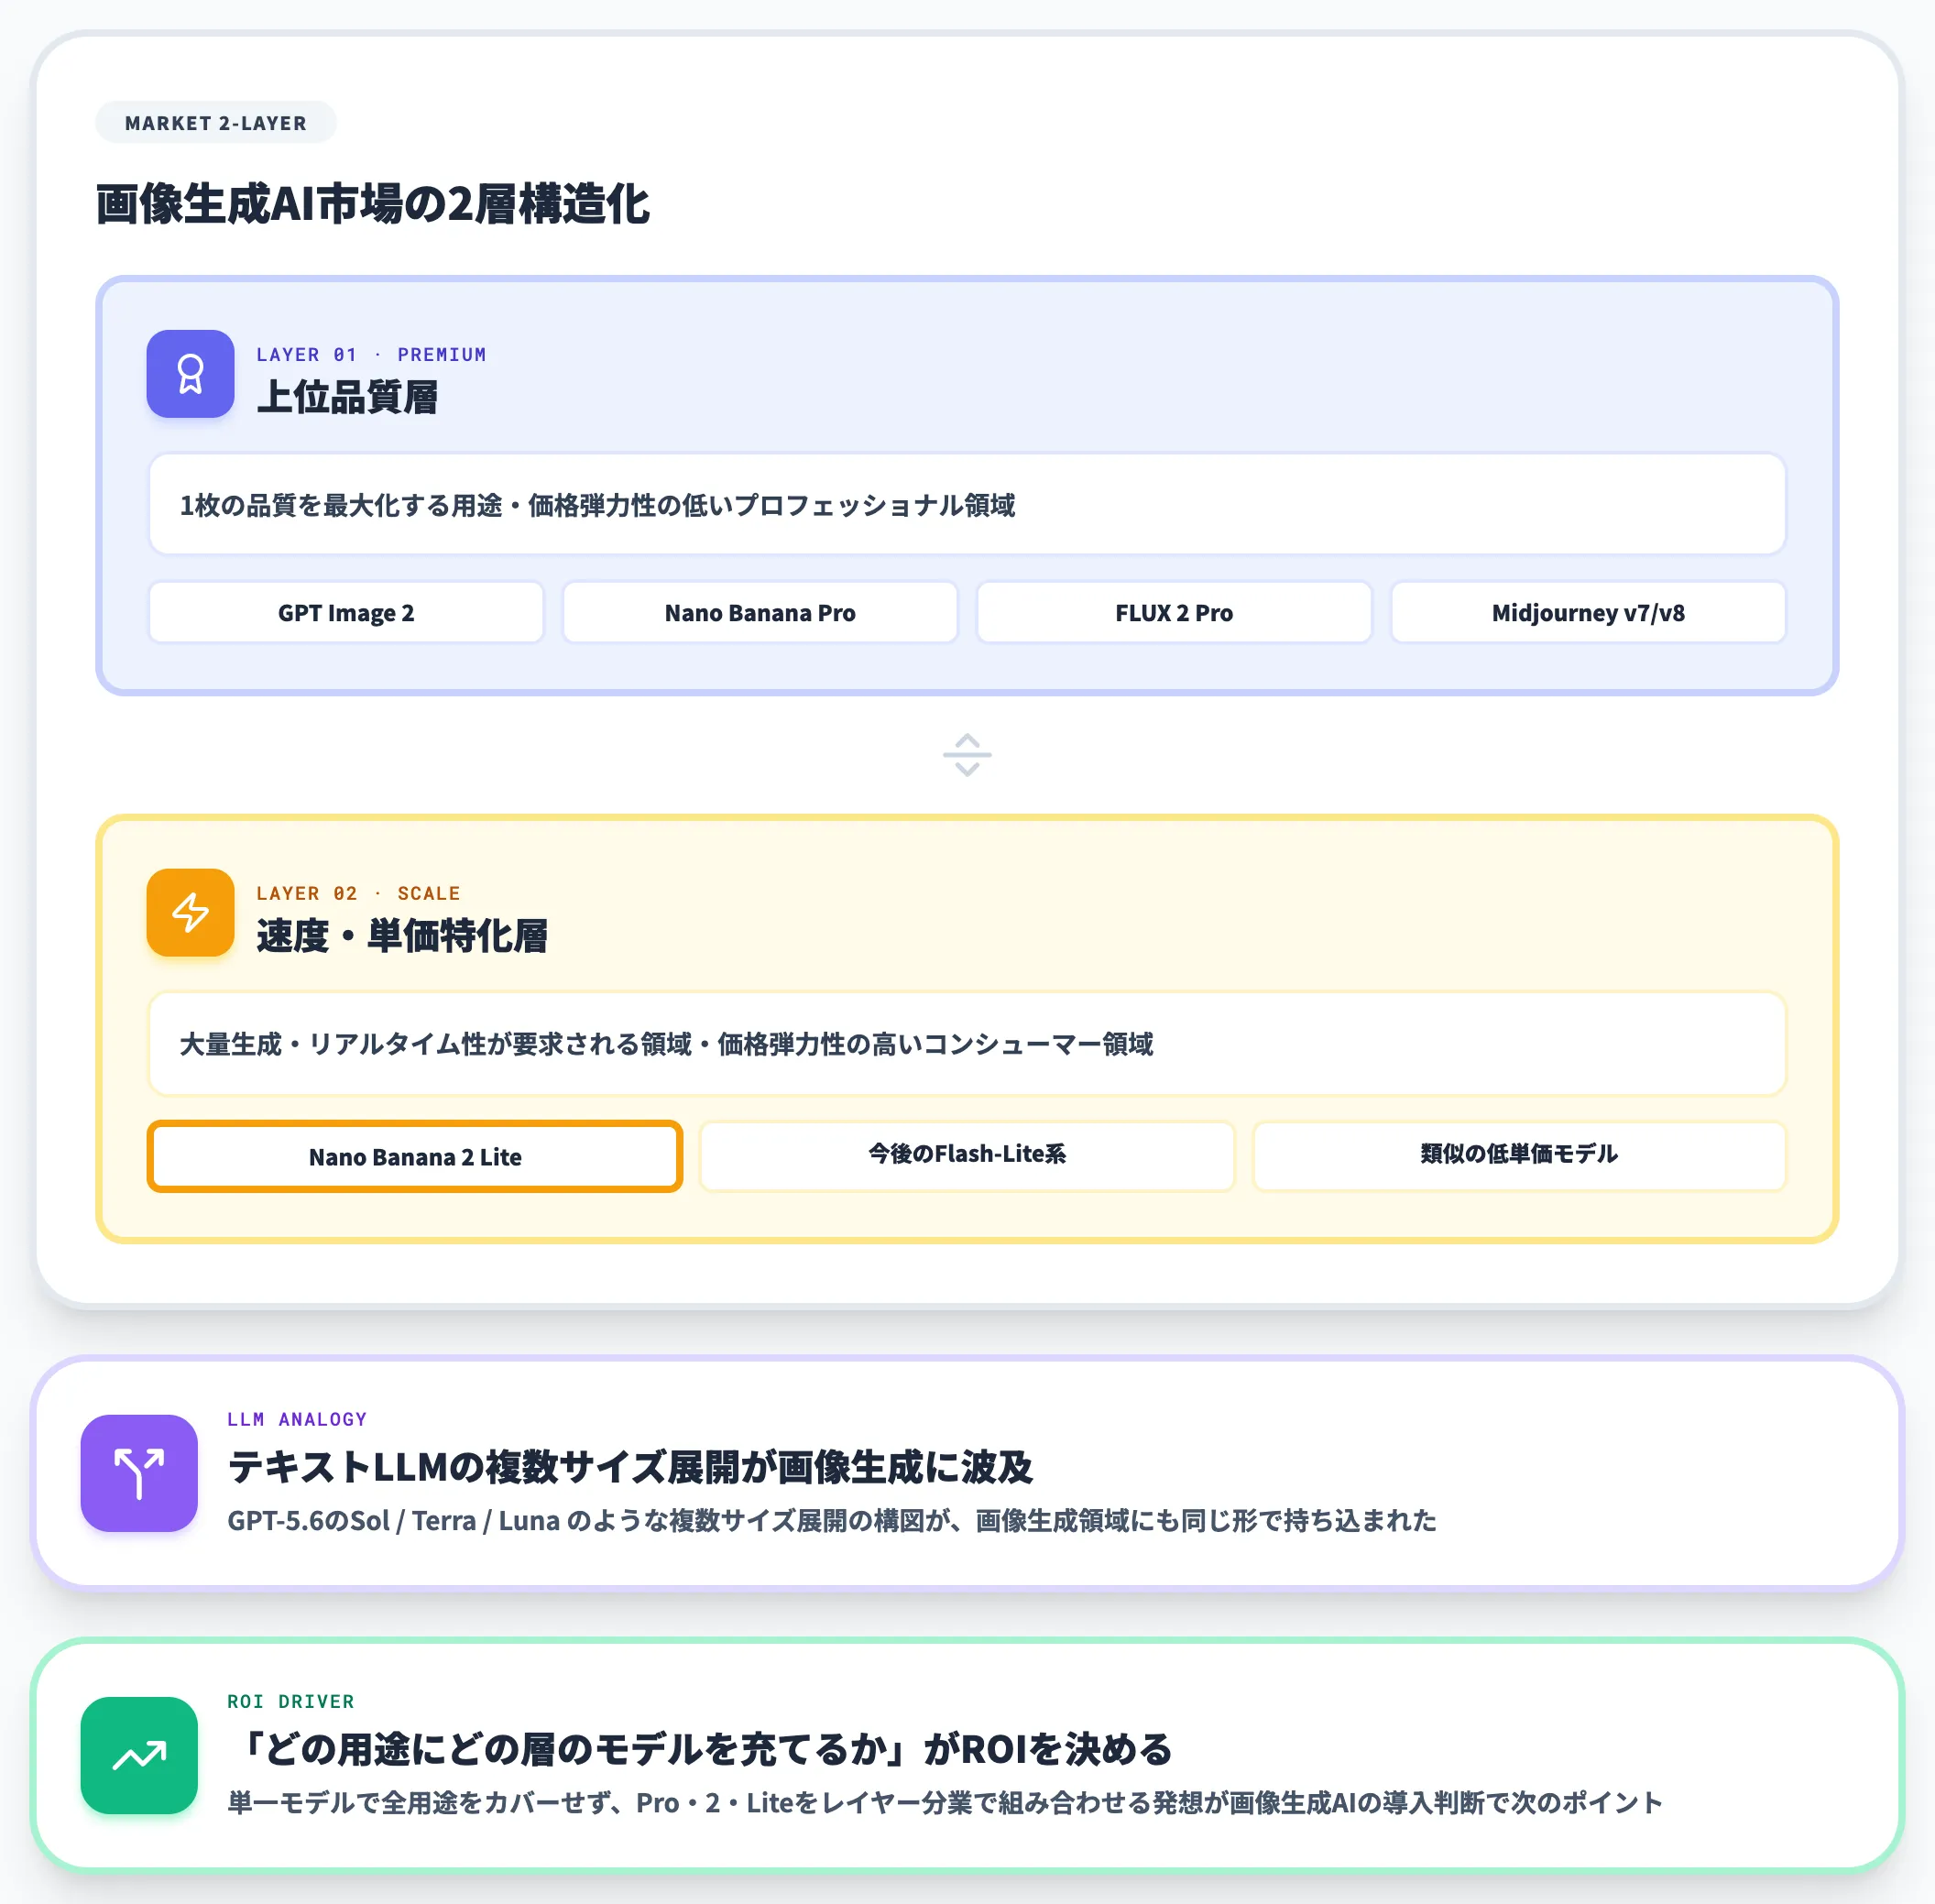This screenshot has width=1935, height=1904.
Task: Click the description starting 1枚の品質を最大化する用途
Action: click(598, 505)
